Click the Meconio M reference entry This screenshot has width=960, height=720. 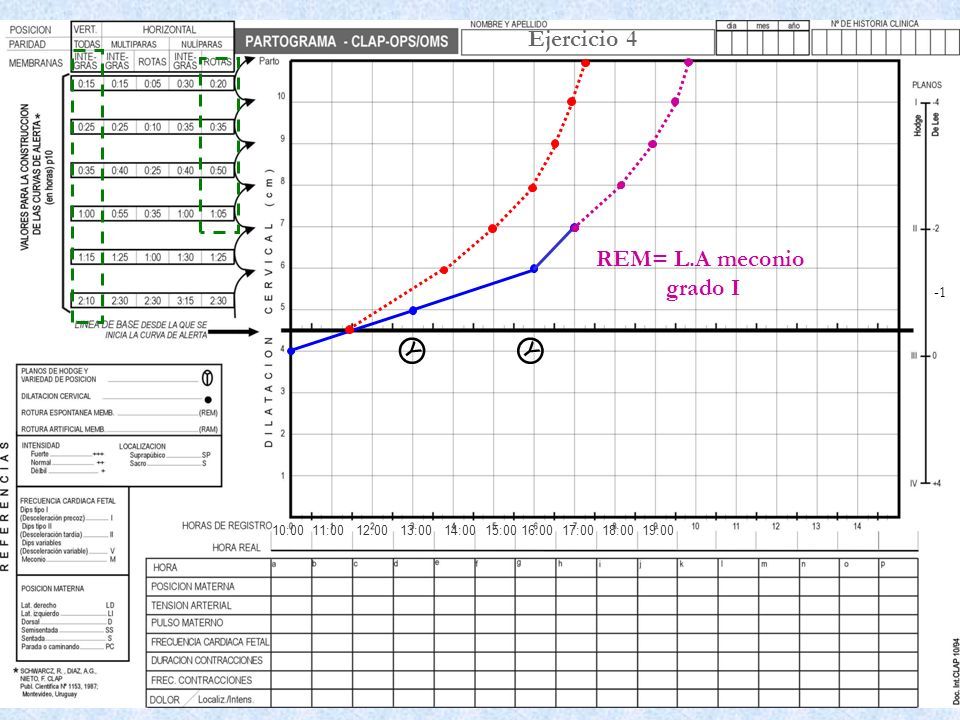point(68,559)
